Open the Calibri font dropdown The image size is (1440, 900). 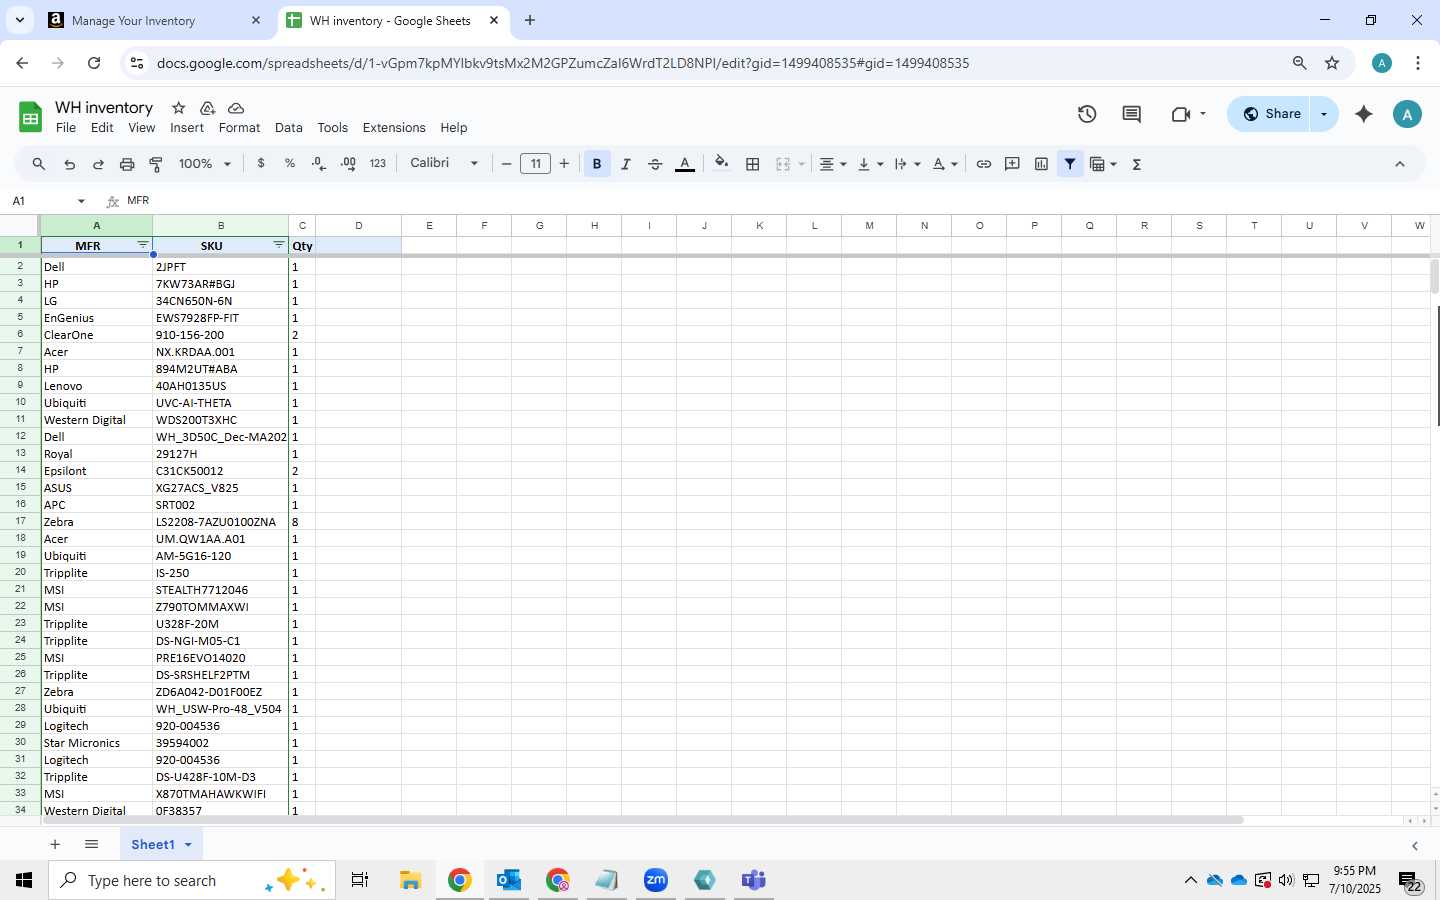click(444, 163)
